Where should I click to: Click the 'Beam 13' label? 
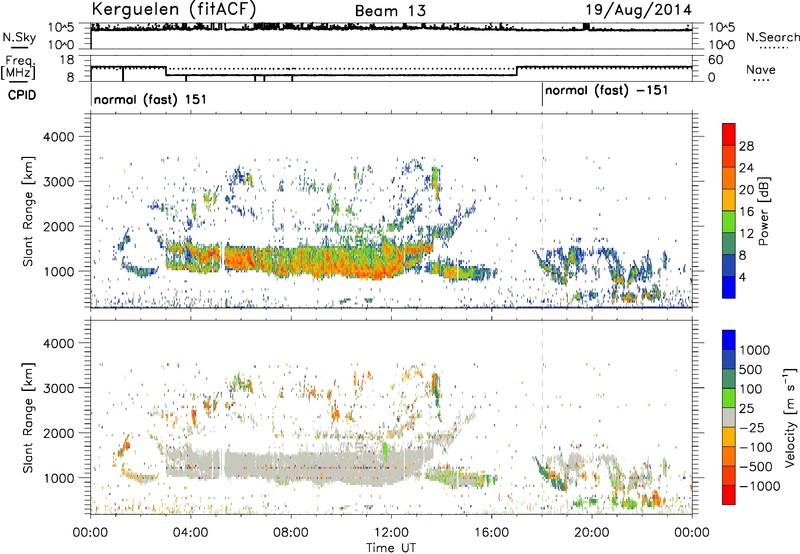click(x=390, y=11)
